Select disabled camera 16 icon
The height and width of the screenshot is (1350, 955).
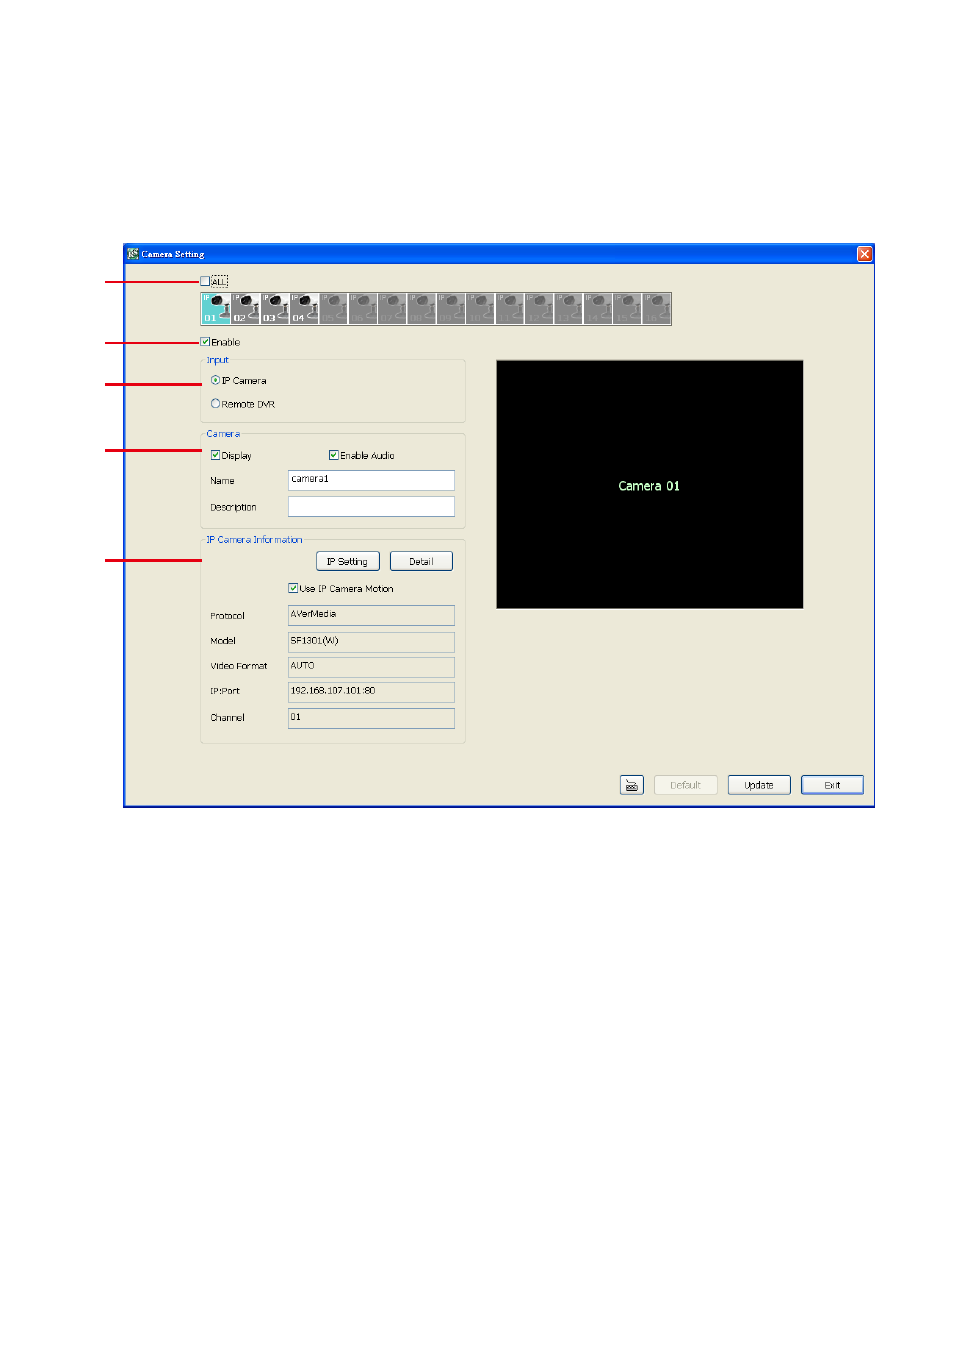tap(657, 308)
